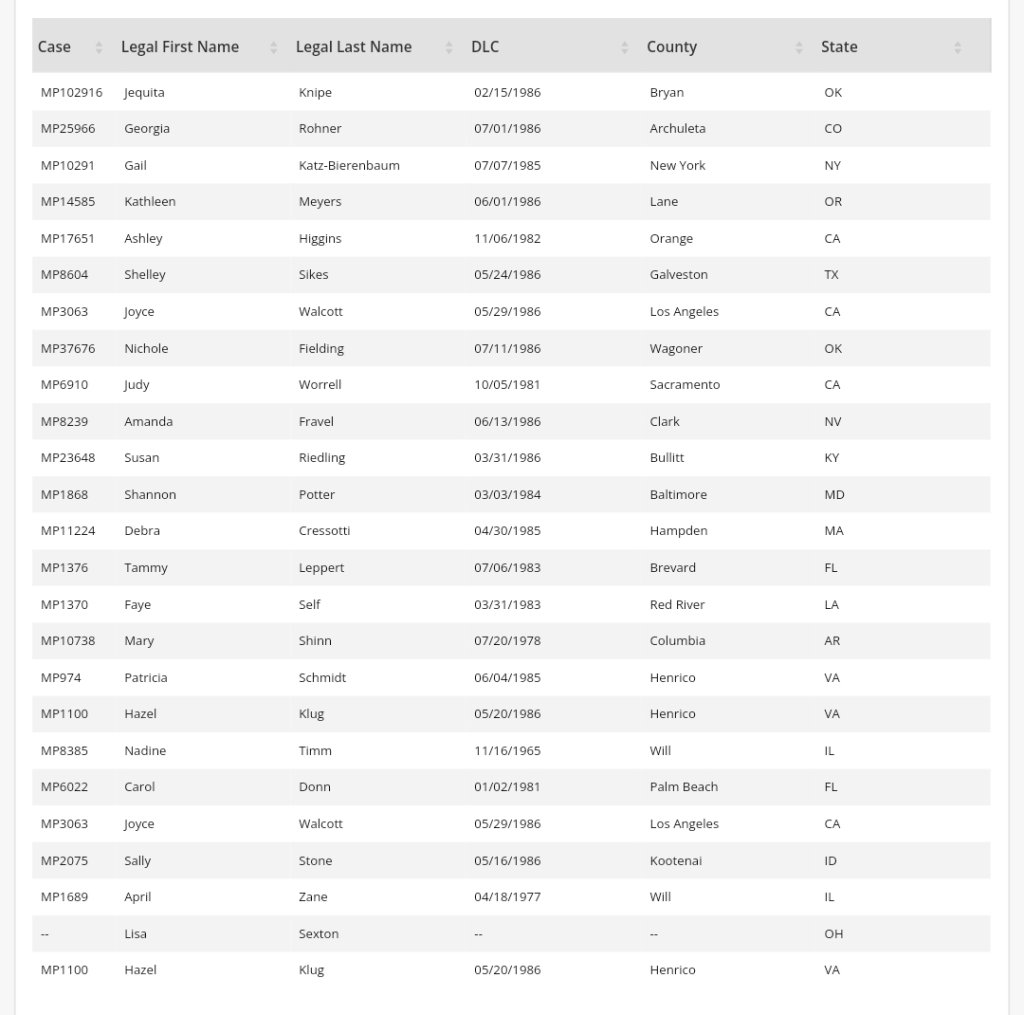
Task: Select the Katz-Bierenbaum last name cell
Action: pyautogui.click(x=349, y=165)
